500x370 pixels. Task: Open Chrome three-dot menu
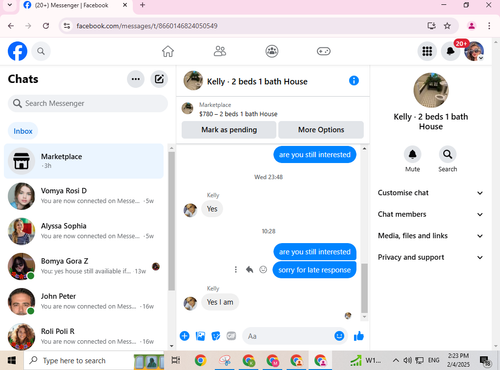(x=489, y=26)
